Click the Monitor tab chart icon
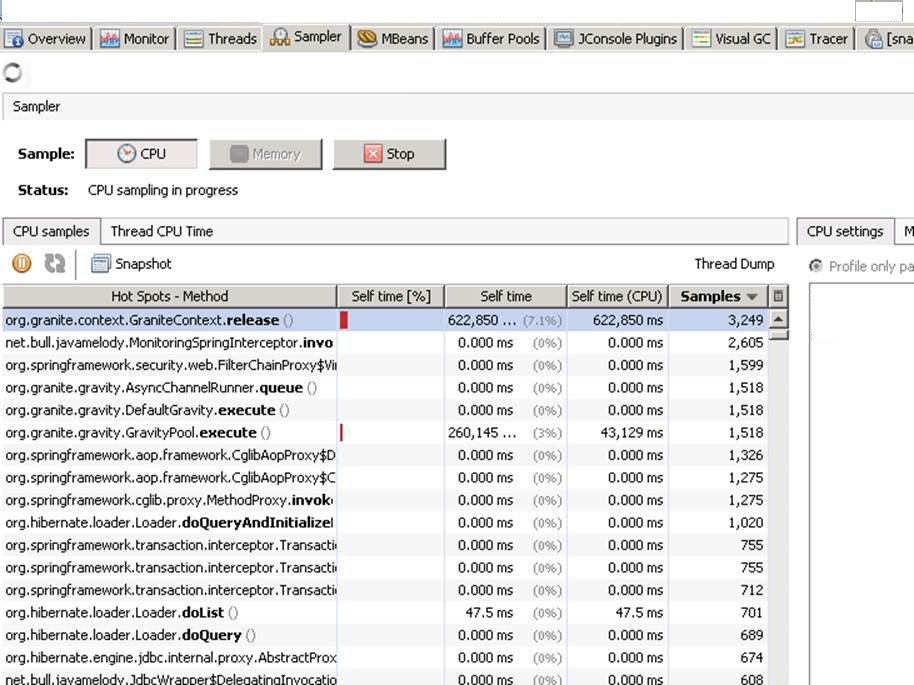Screen dimensions: 914x685 pos(109,39)
